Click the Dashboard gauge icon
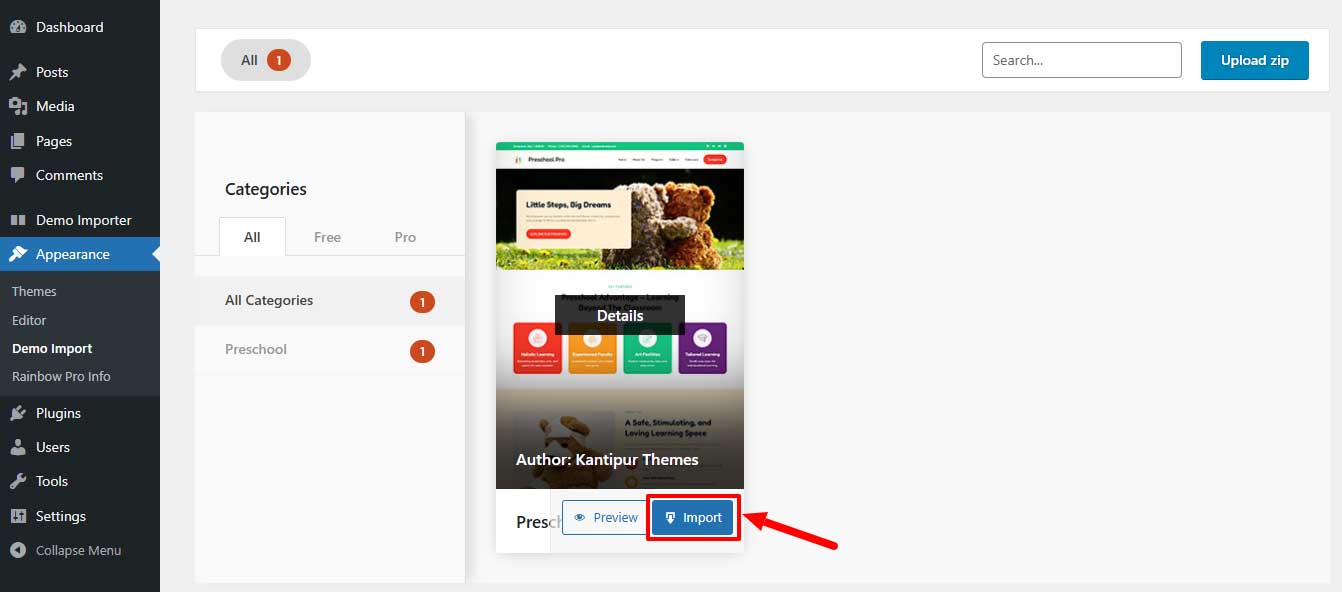 click(18, 27)
